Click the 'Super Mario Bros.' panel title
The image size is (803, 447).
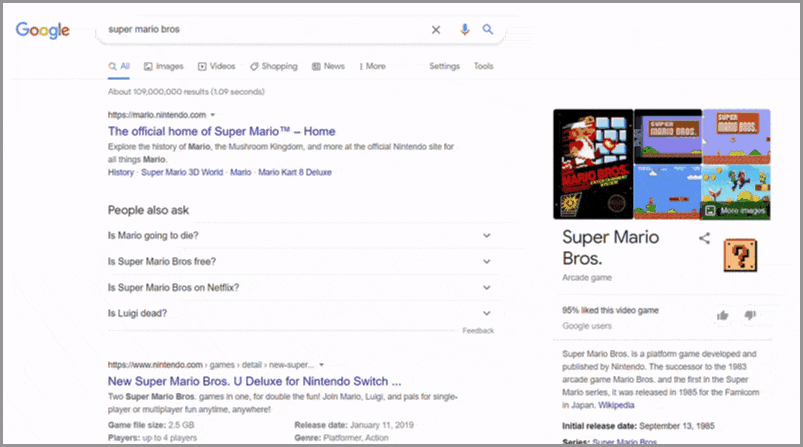pos(610,248)
